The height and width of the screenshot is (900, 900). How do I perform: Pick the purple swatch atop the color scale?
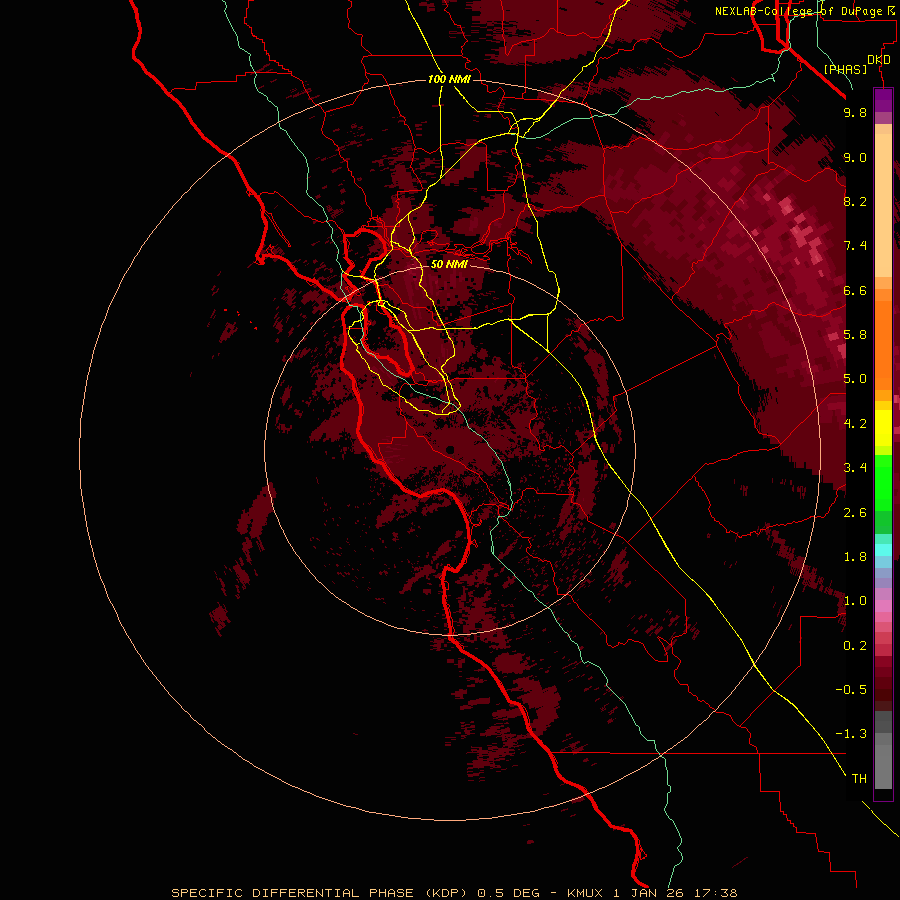(x=883, y=100)
